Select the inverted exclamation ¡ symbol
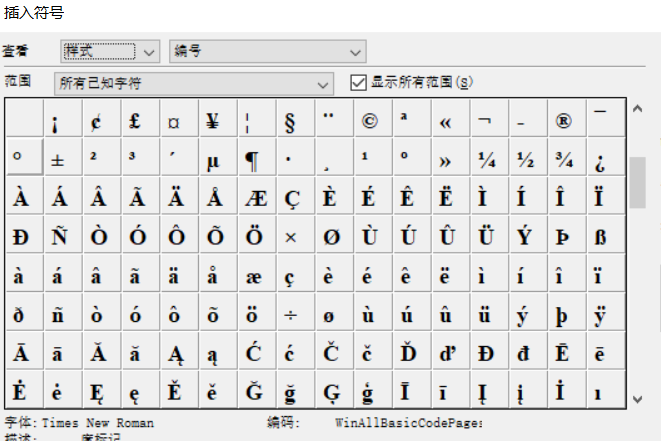Image resolution: width=661 pixels, height=441 pixels. (x=63, y=118)
